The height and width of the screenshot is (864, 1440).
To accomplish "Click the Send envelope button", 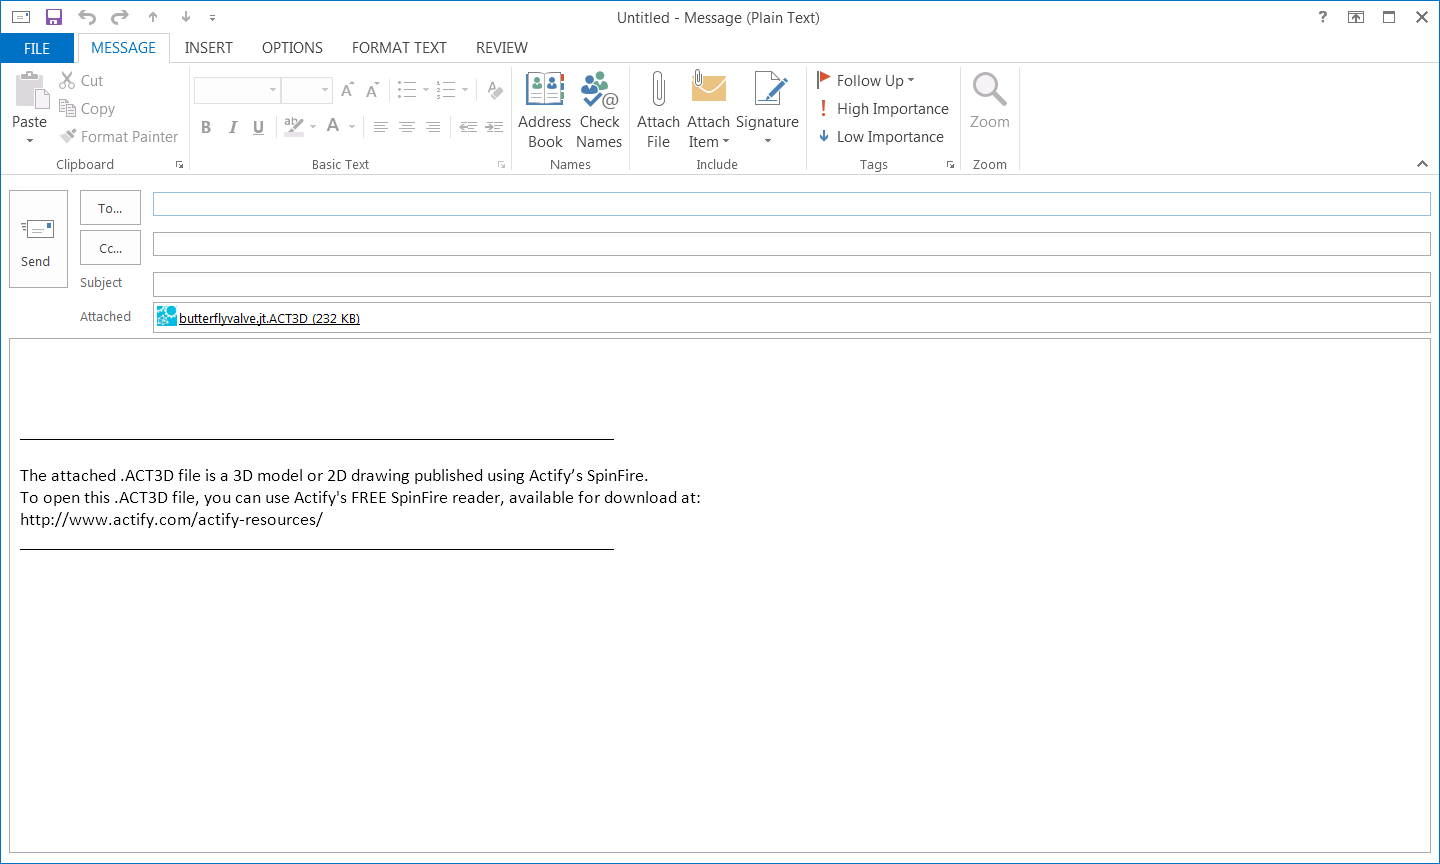I will tap(38, 239).
